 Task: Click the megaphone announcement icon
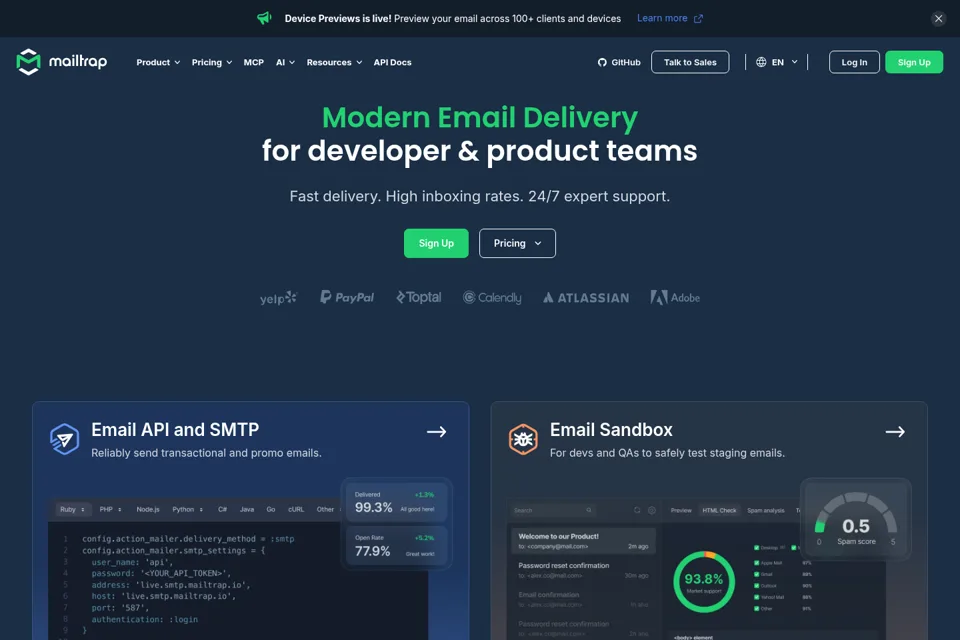coord(264,18)
